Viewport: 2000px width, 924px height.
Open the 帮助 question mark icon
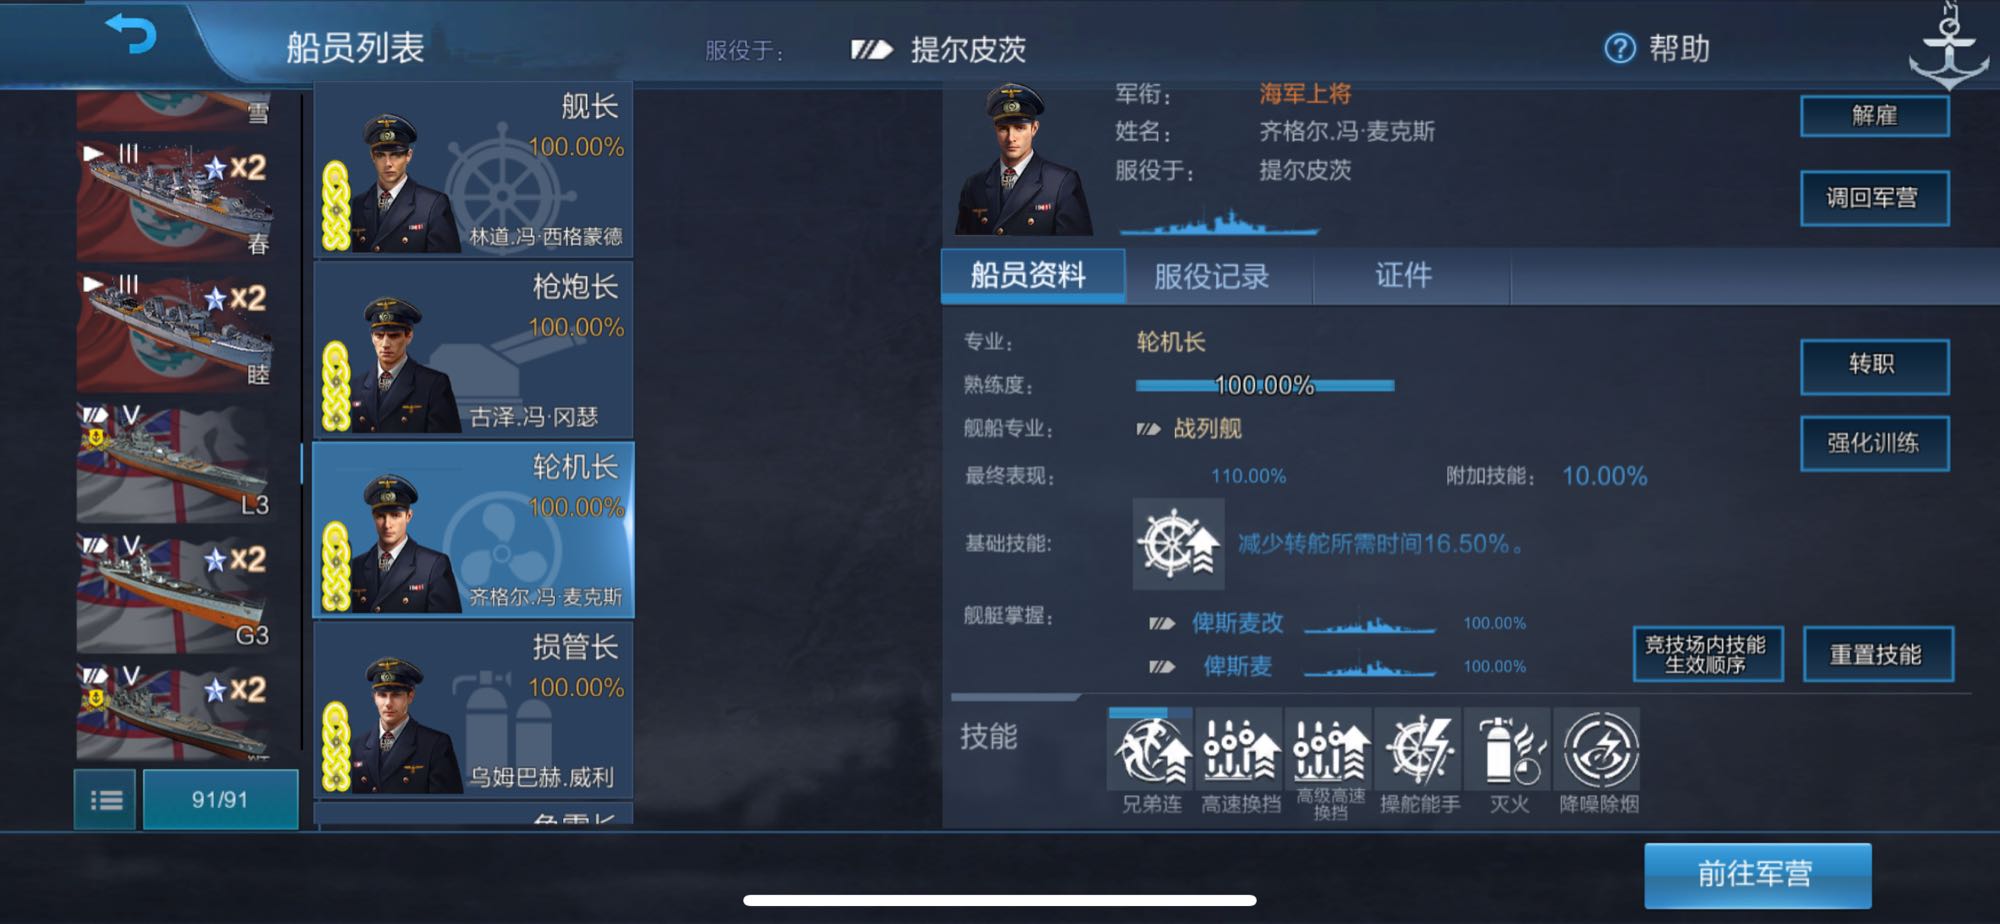click(1619, 48)
